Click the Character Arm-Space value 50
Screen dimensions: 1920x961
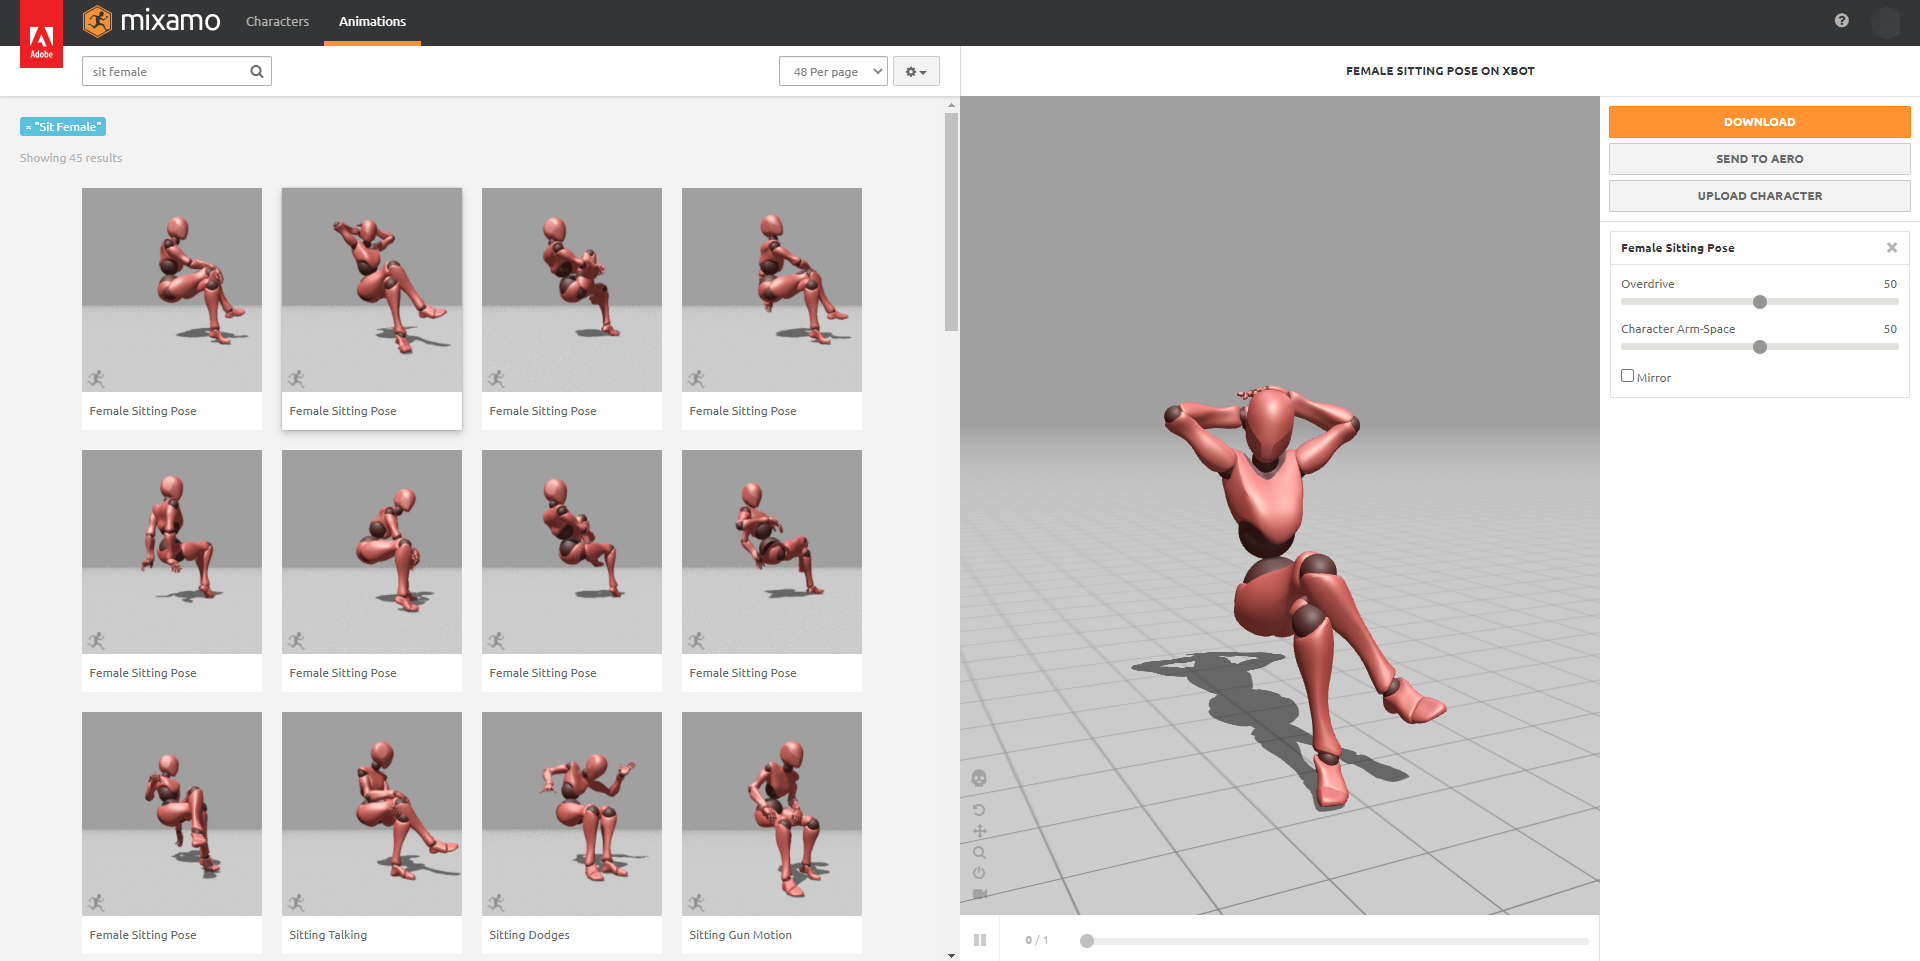(x=1890, y=329)
